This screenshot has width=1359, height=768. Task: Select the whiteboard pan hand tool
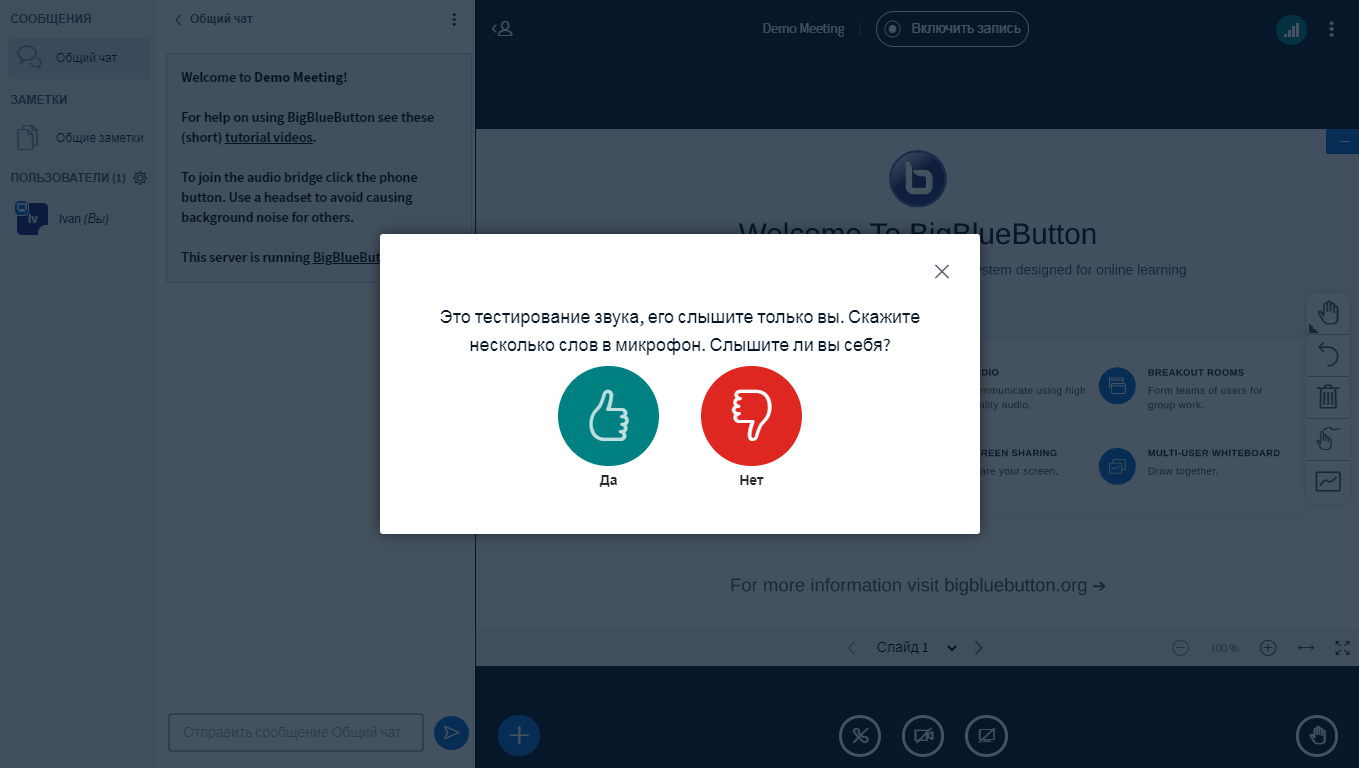click(1328, 313)
